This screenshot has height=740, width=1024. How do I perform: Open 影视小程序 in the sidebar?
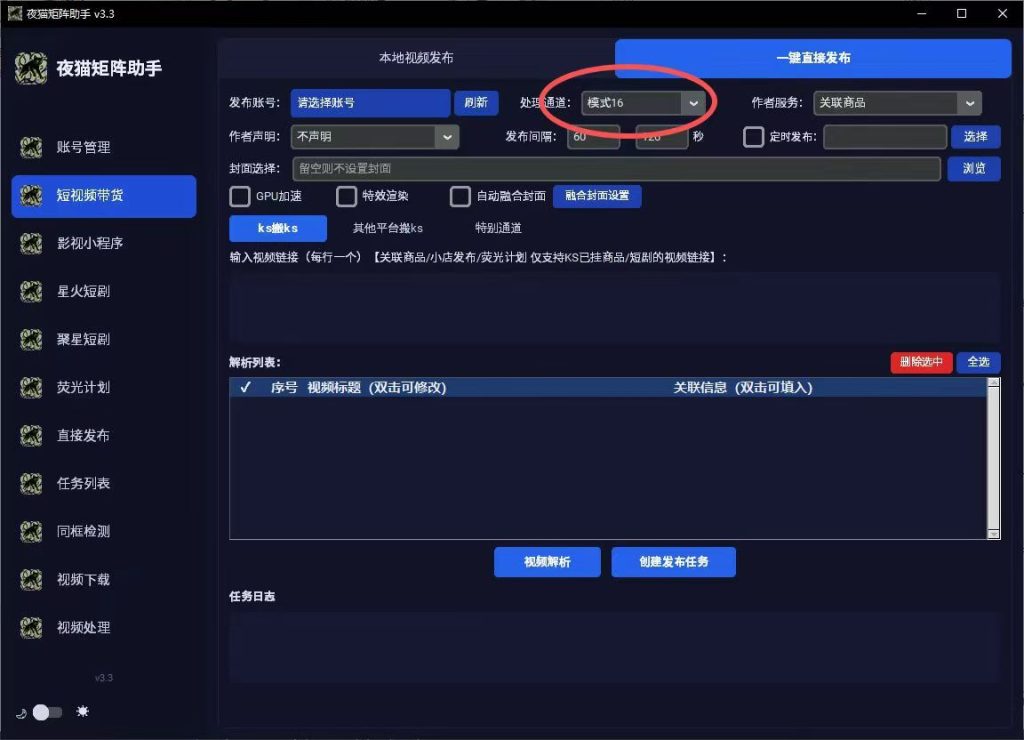pos(104,243)
